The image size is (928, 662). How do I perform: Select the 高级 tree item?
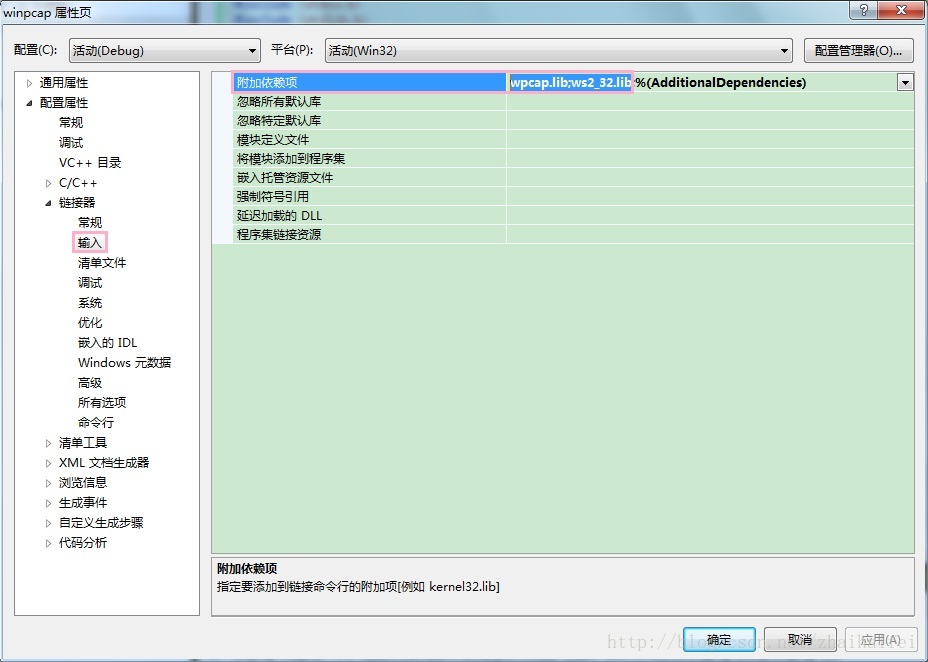click(90, 383)
